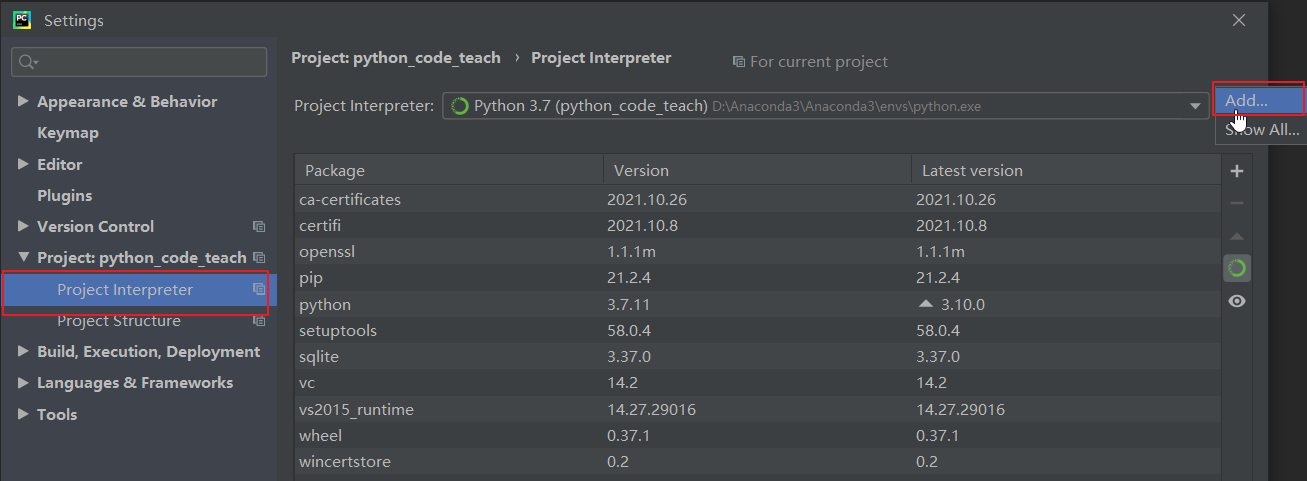Open the Plugins settings page
Screen dimensions: 1307x481
tap(64, 196)
